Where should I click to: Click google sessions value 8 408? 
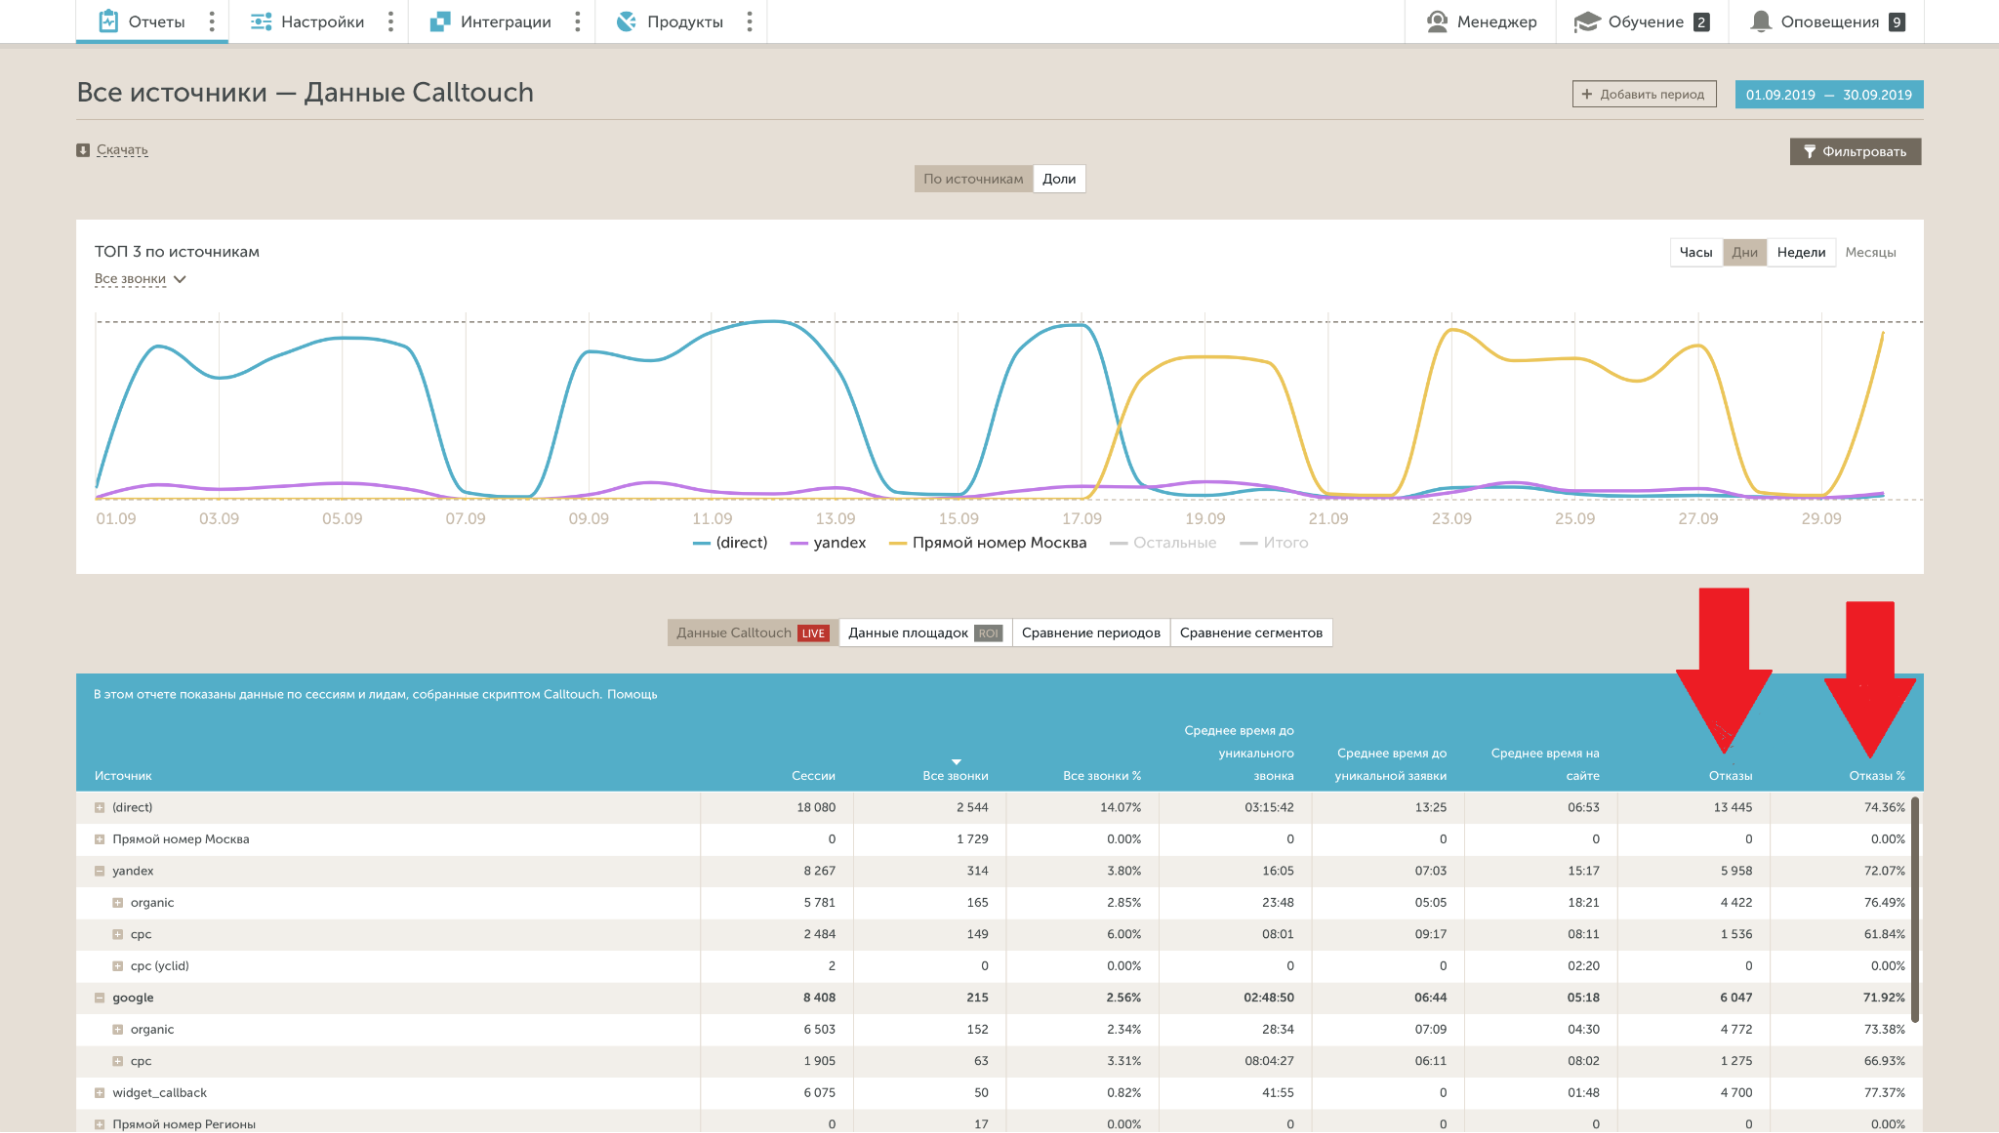[819, 998]
